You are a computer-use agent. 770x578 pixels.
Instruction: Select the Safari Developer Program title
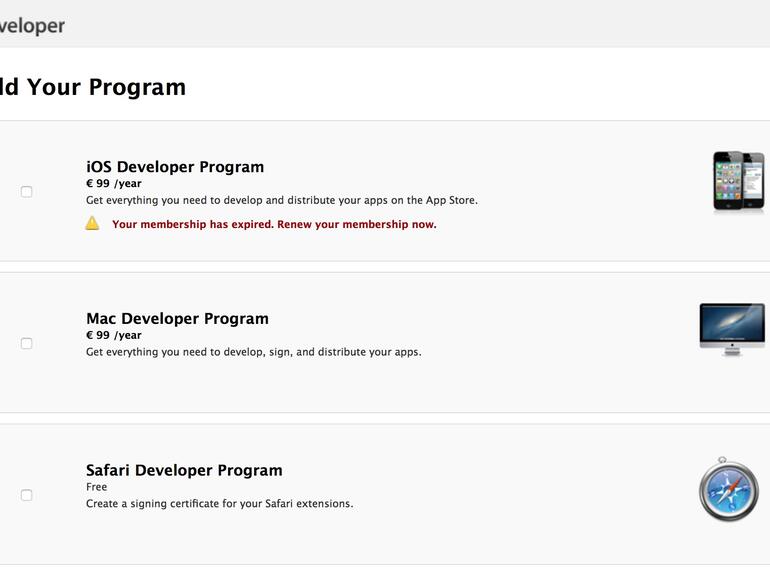184,470
